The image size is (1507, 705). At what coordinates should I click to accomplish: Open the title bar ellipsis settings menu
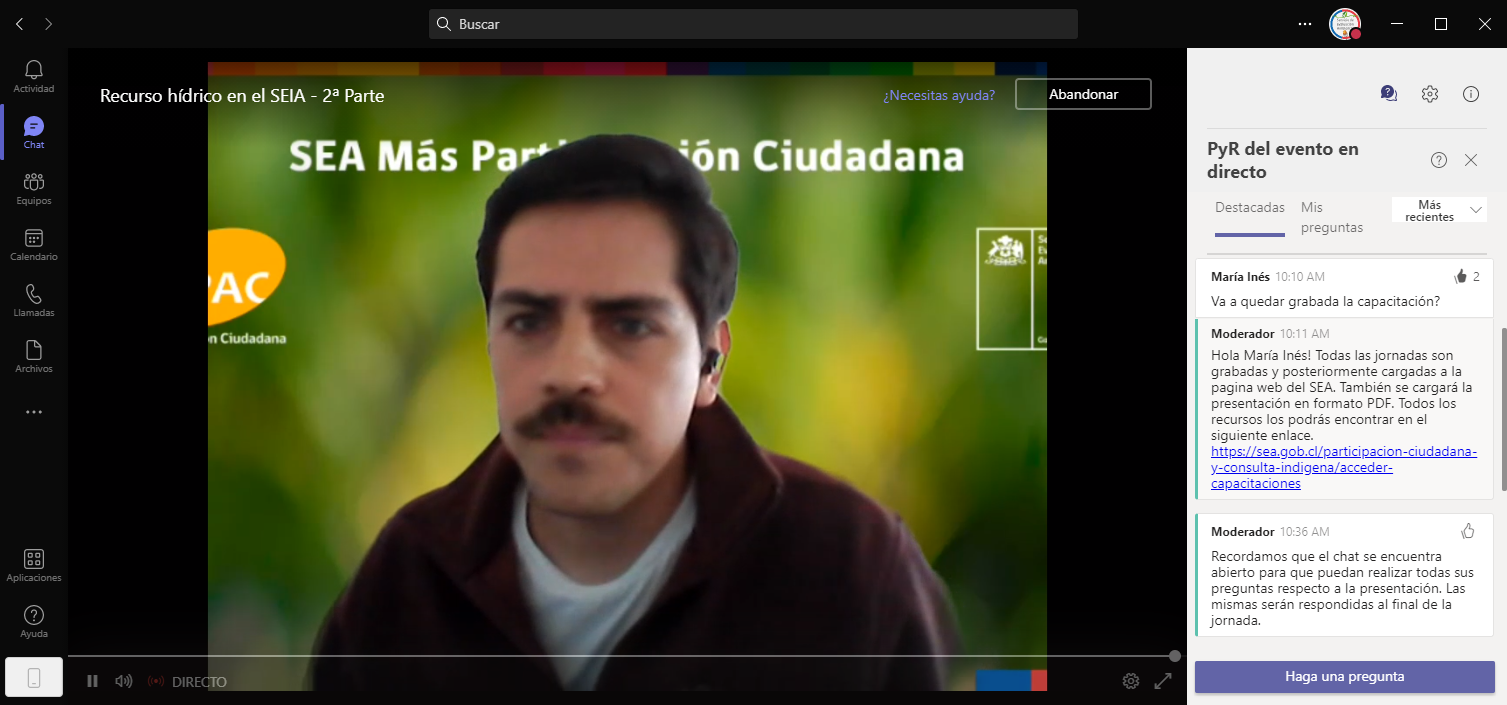click(1304, 24)
